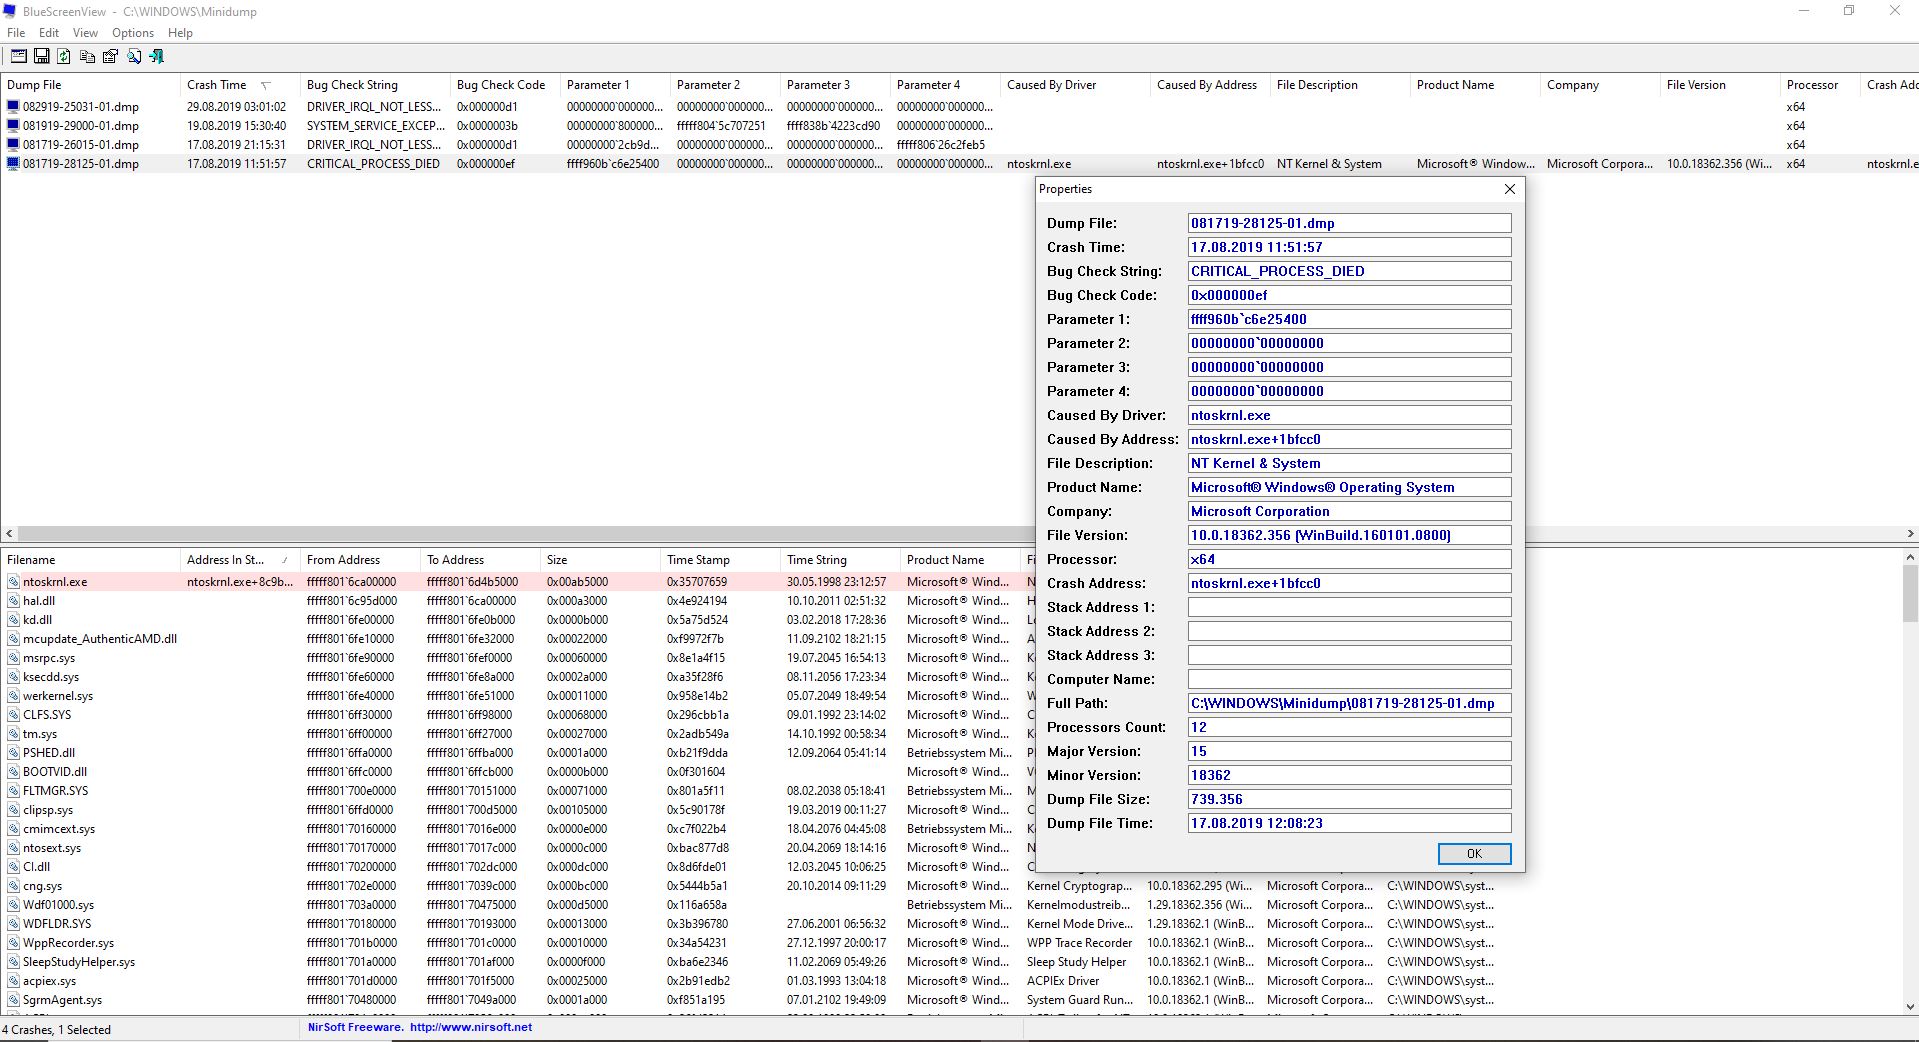Open the Options menu

133,33
